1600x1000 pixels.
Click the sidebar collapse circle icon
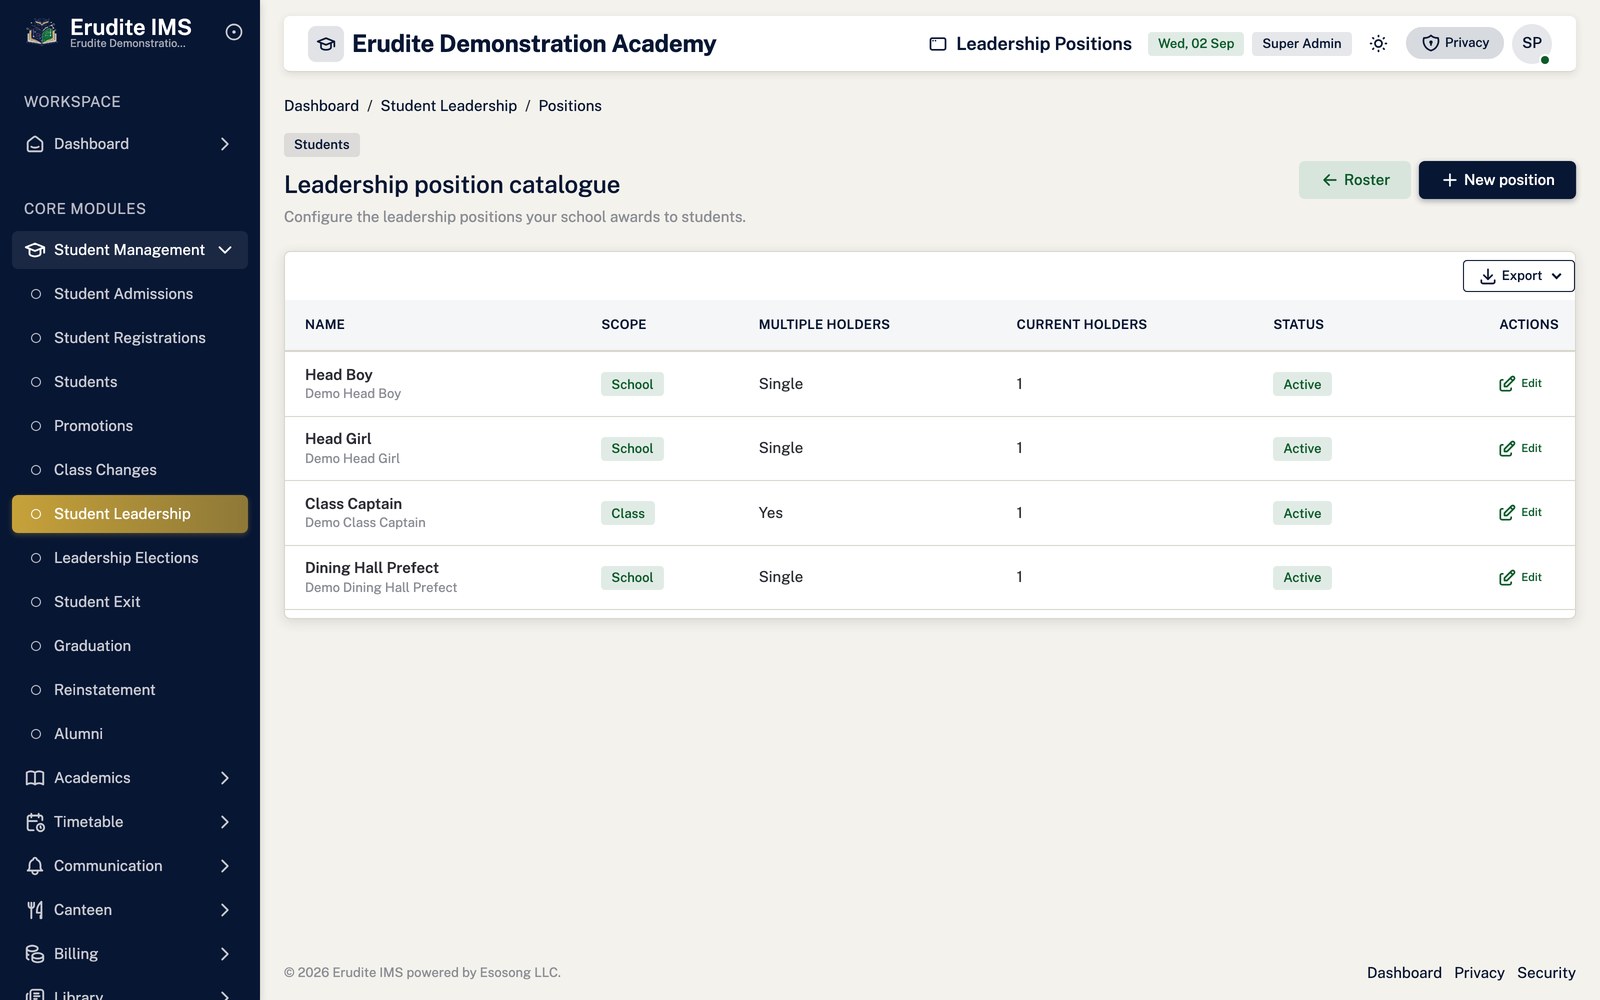tap(234, 32)
